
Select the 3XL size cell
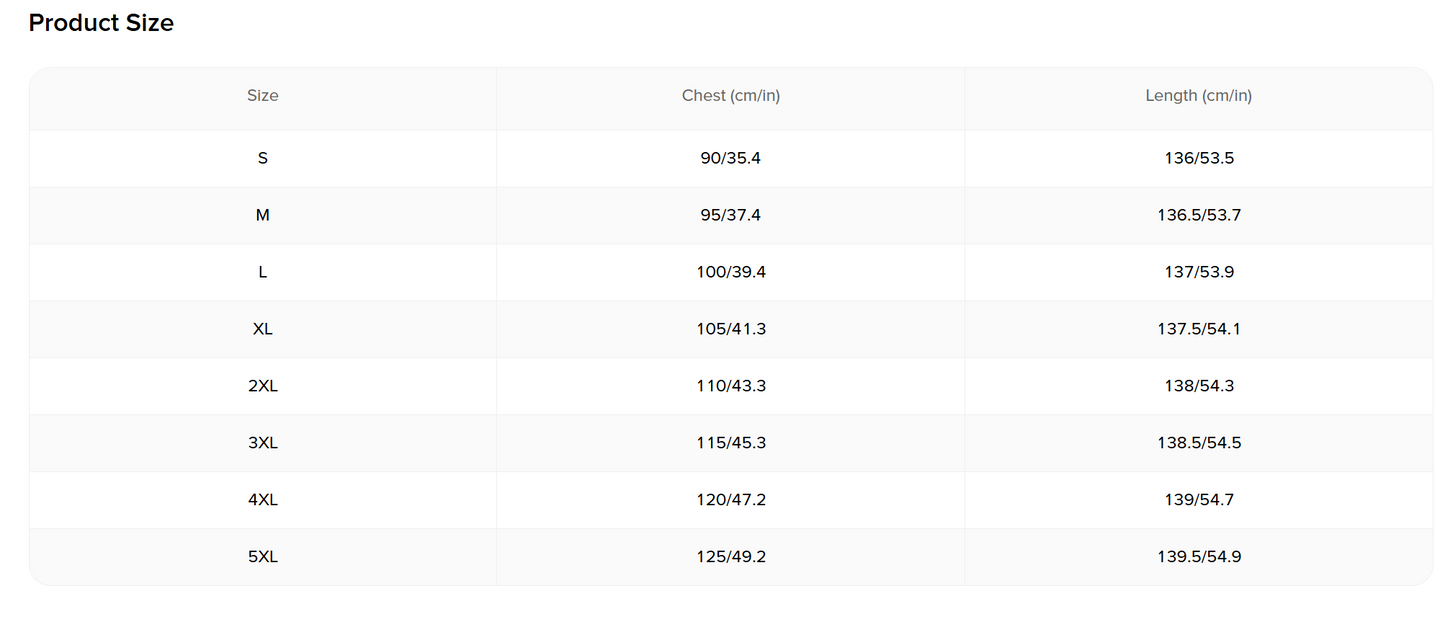(x=263, y=443)
